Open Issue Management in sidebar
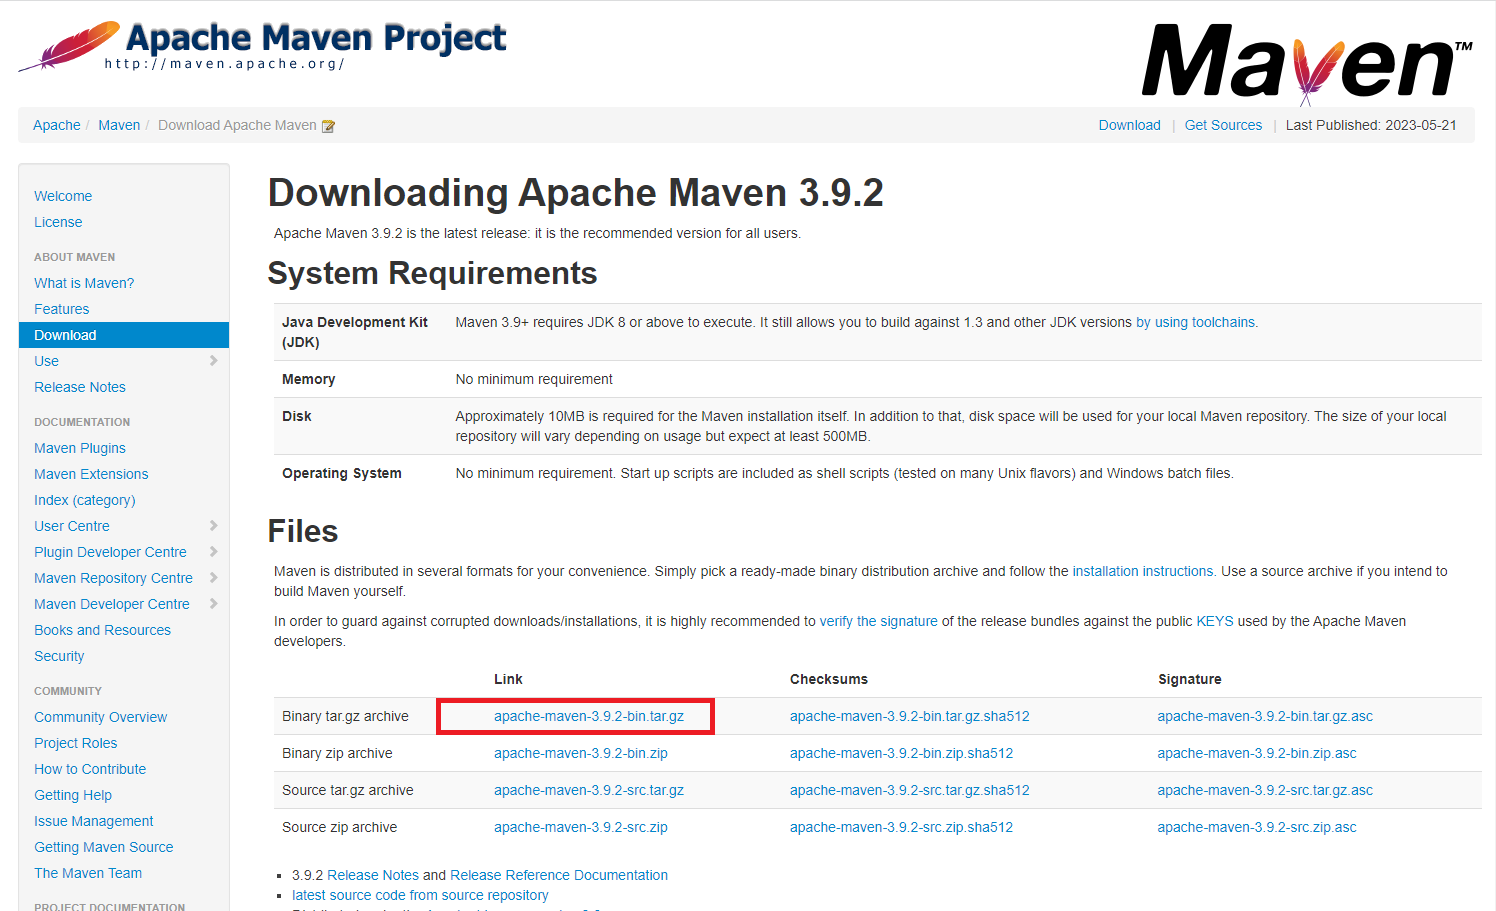The width and height of the screenshot is (1496, 911). [x=94, y=821]
